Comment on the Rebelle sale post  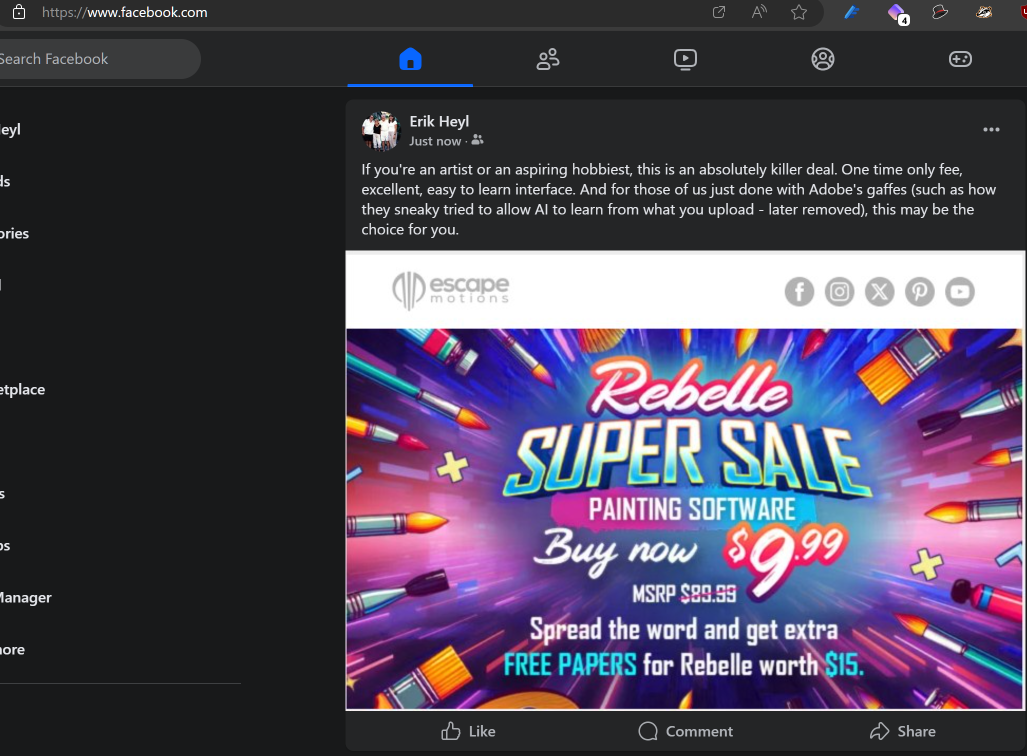[685, 731]
